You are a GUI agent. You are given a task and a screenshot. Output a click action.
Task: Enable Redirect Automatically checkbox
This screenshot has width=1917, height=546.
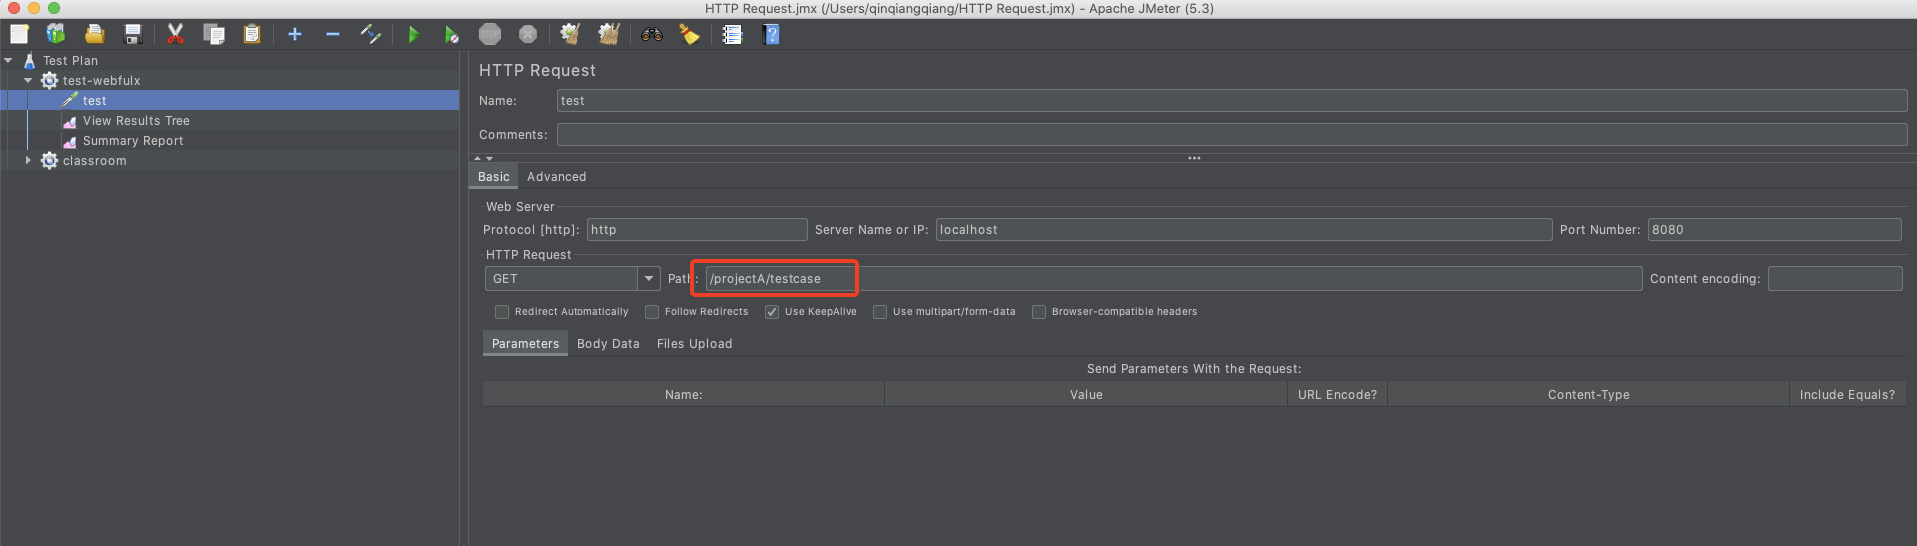[502, 312]
